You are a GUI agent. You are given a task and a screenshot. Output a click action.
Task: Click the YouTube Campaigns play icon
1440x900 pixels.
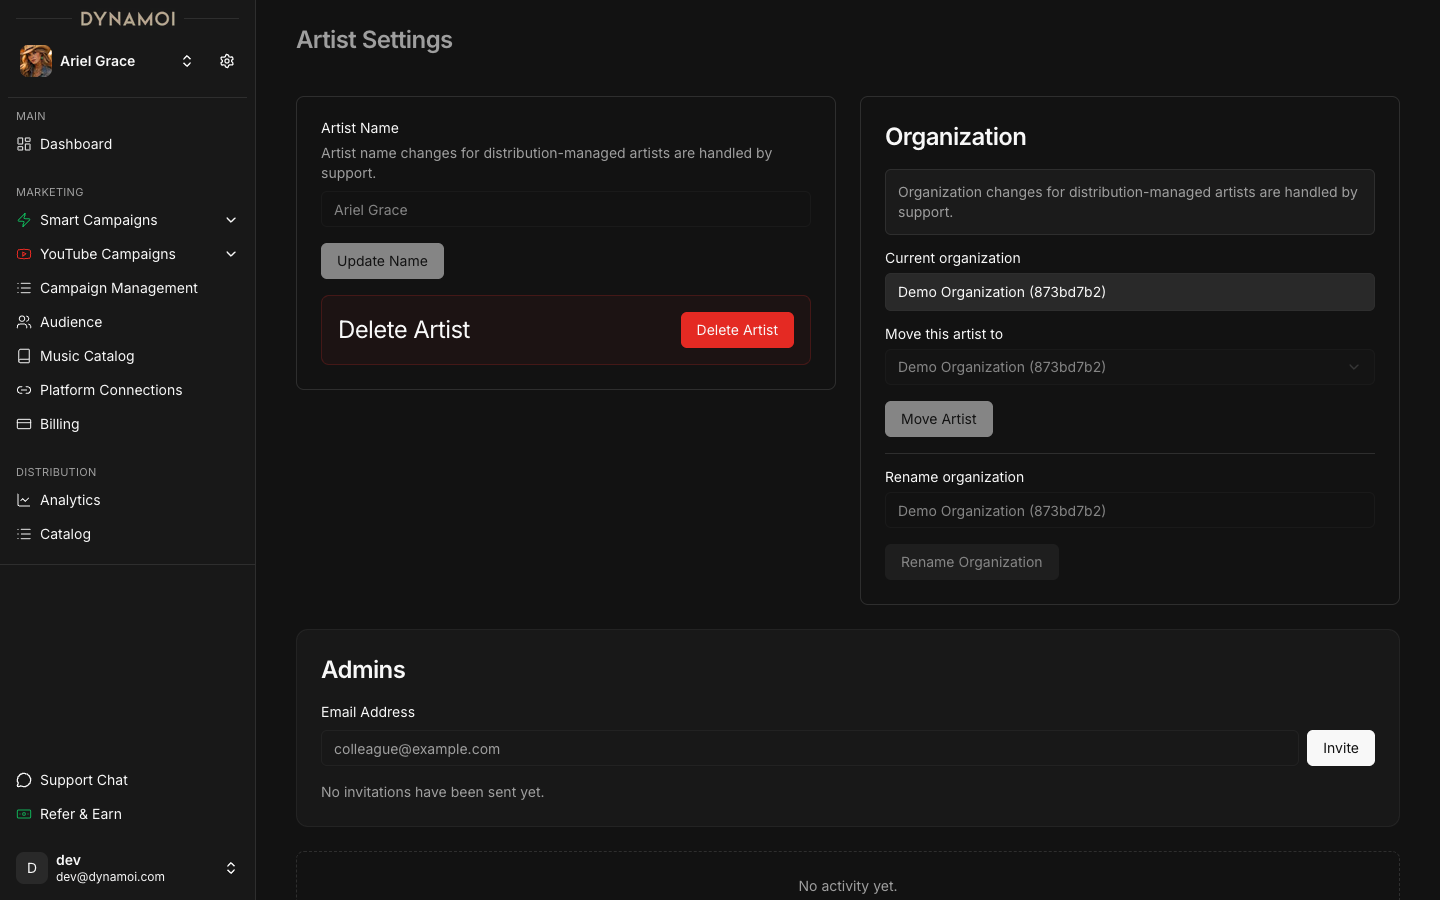tap(23, 254)
